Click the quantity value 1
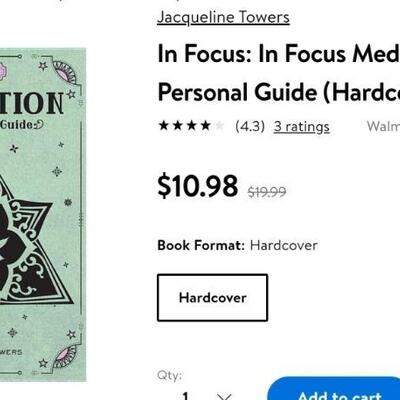This screenshot has width=400, height=400. pos(186,396)
